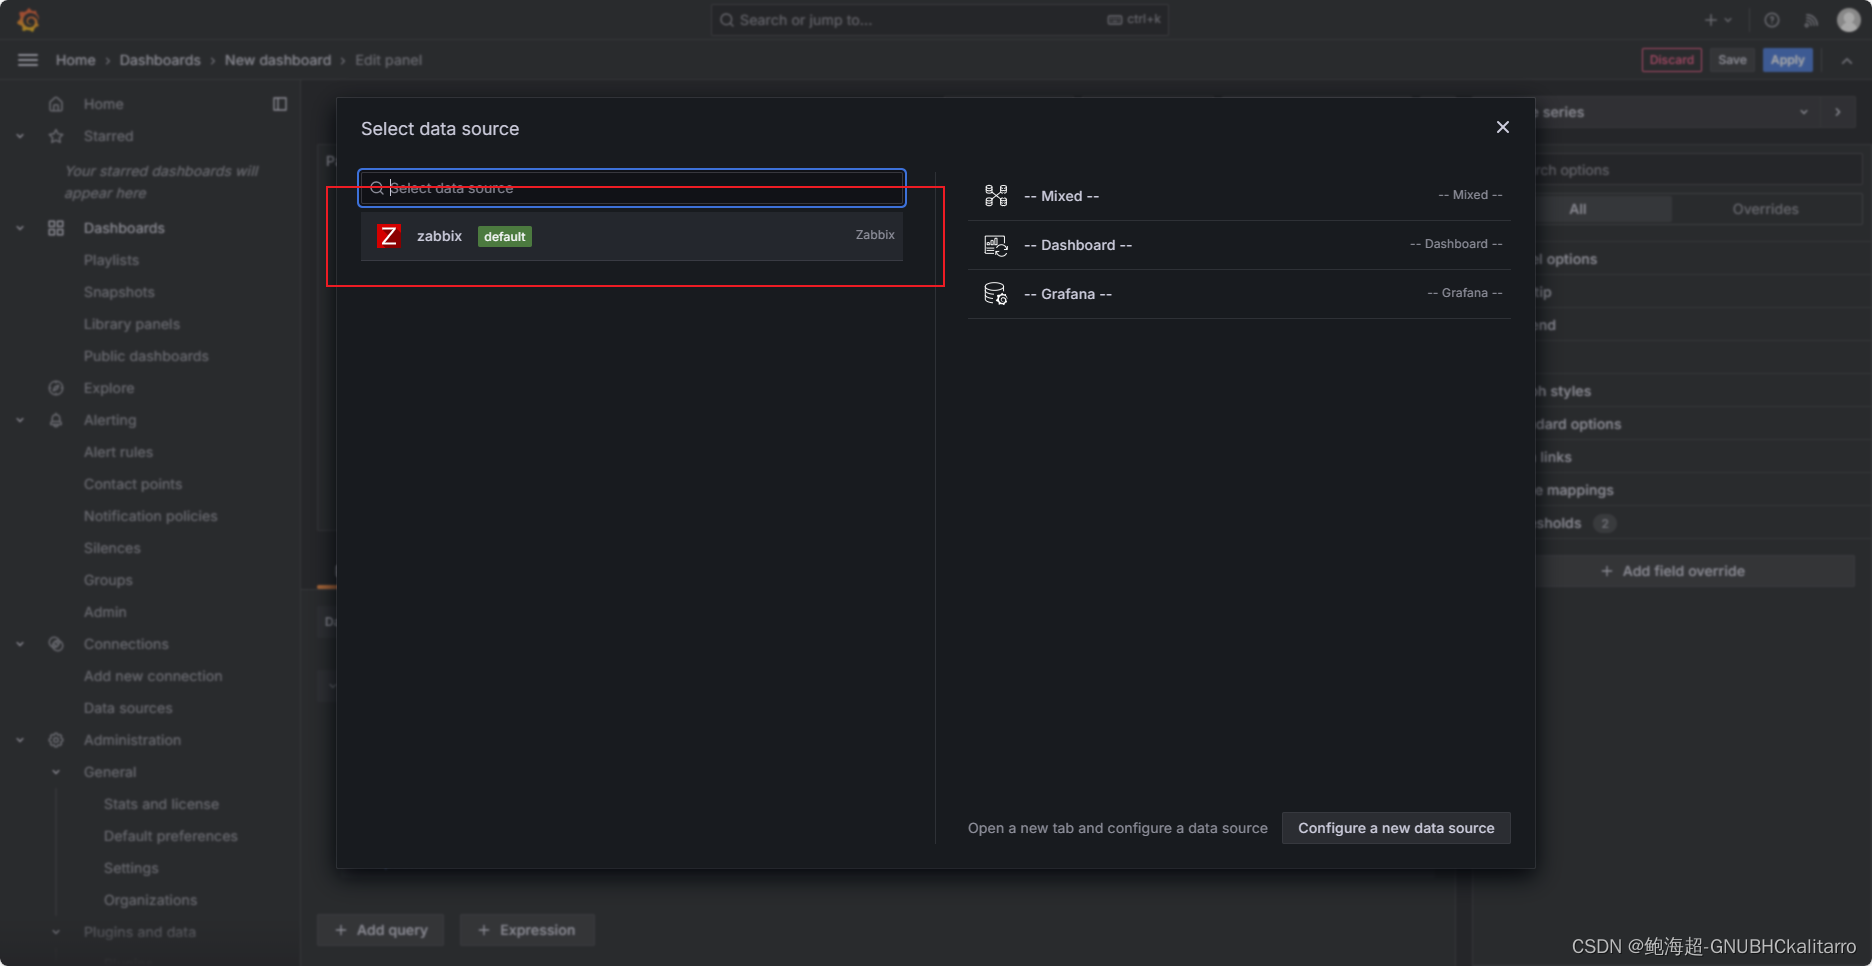1872x966 pixels.
Task: Focus the Select data source search field
Action: tap(632, 188)
